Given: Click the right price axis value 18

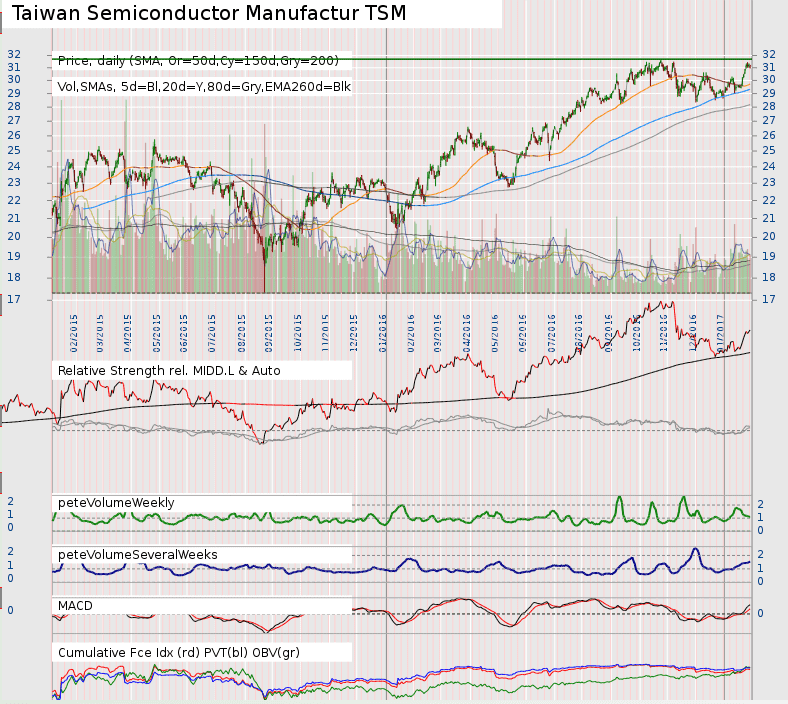Looking at the screenshot, I should click(x=769, y=277).
